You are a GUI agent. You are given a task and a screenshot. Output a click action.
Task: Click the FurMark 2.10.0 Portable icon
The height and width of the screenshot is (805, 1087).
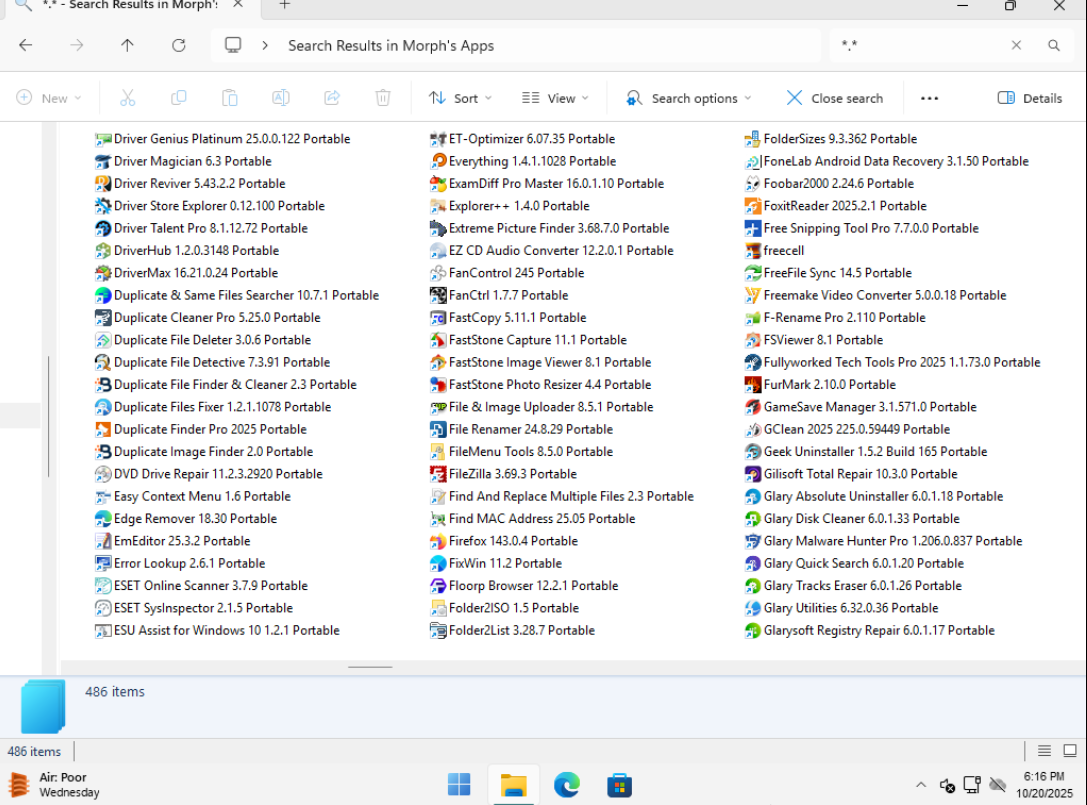pyautogui.click(x=754, y=385)
